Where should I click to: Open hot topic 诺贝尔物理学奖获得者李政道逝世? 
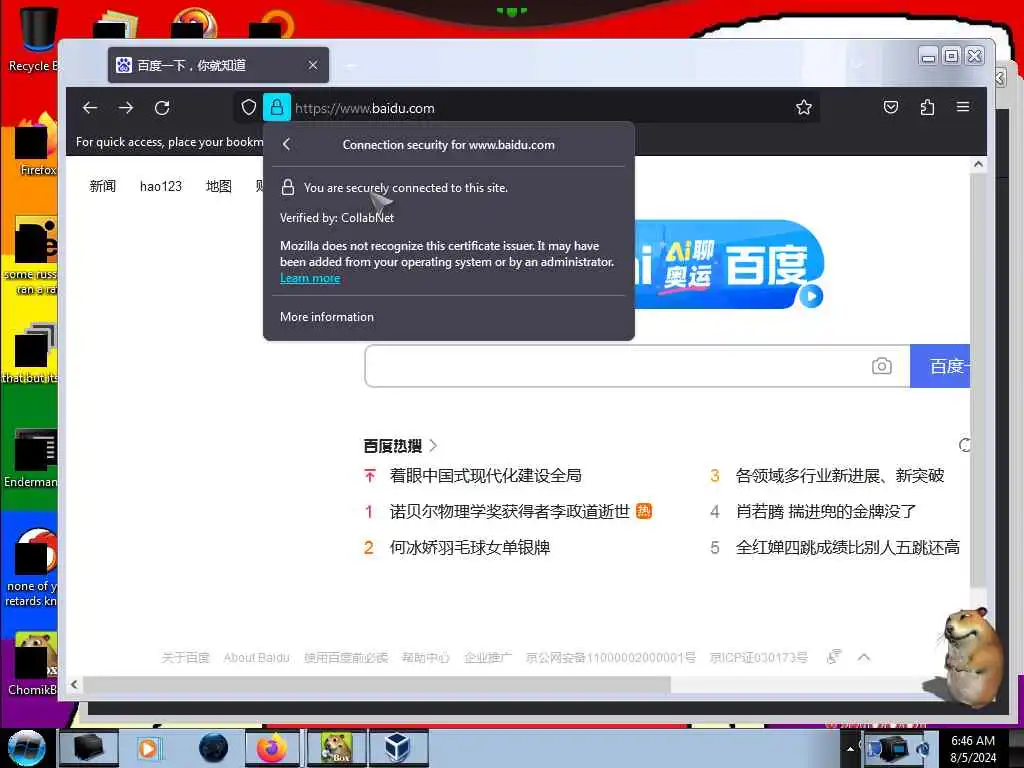pyautogui.click(x=509, y=511)
